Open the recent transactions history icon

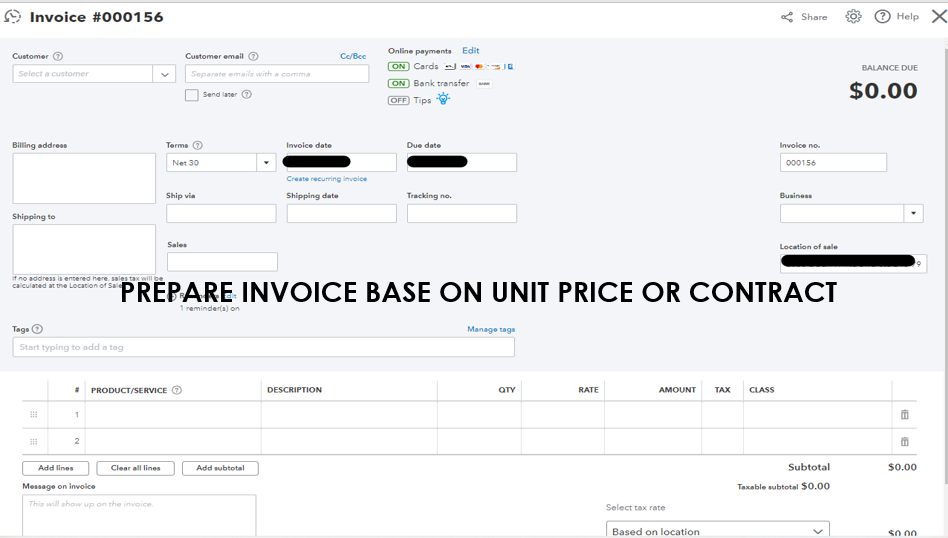click(x=12, y=16)
